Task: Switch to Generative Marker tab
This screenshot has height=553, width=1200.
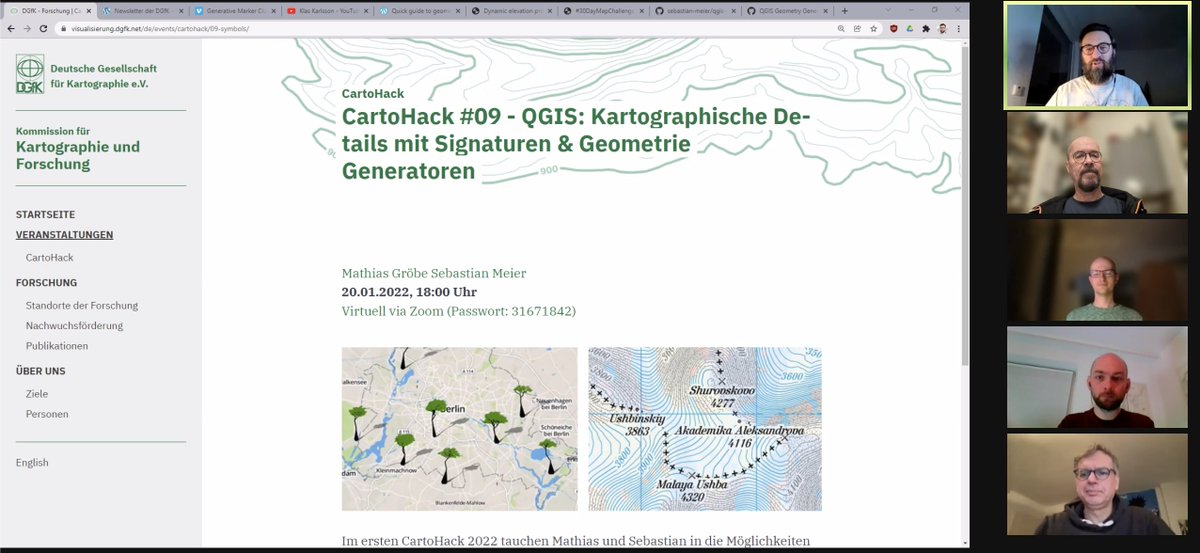Action: click(235, 10)
